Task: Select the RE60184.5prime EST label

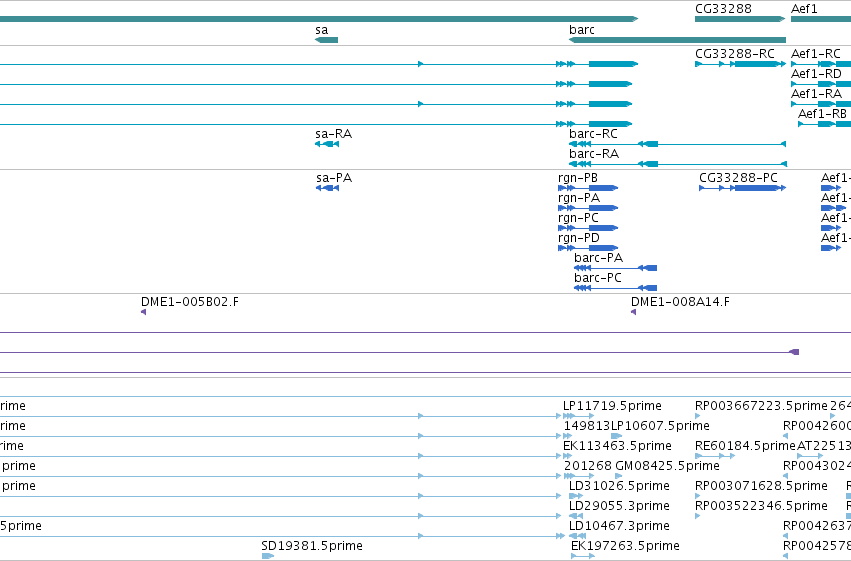Action: coord(745,447)
